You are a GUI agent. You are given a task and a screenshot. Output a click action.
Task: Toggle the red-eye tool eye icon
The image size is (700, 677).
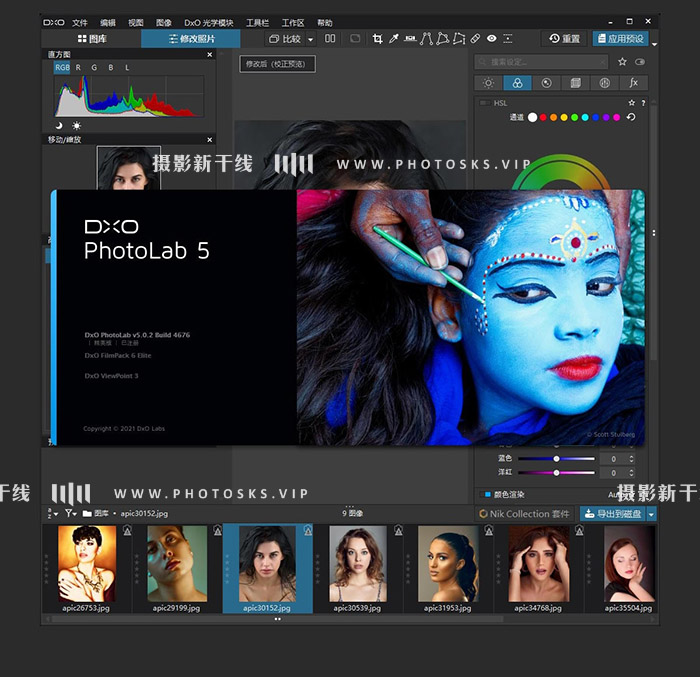[492, 39]
